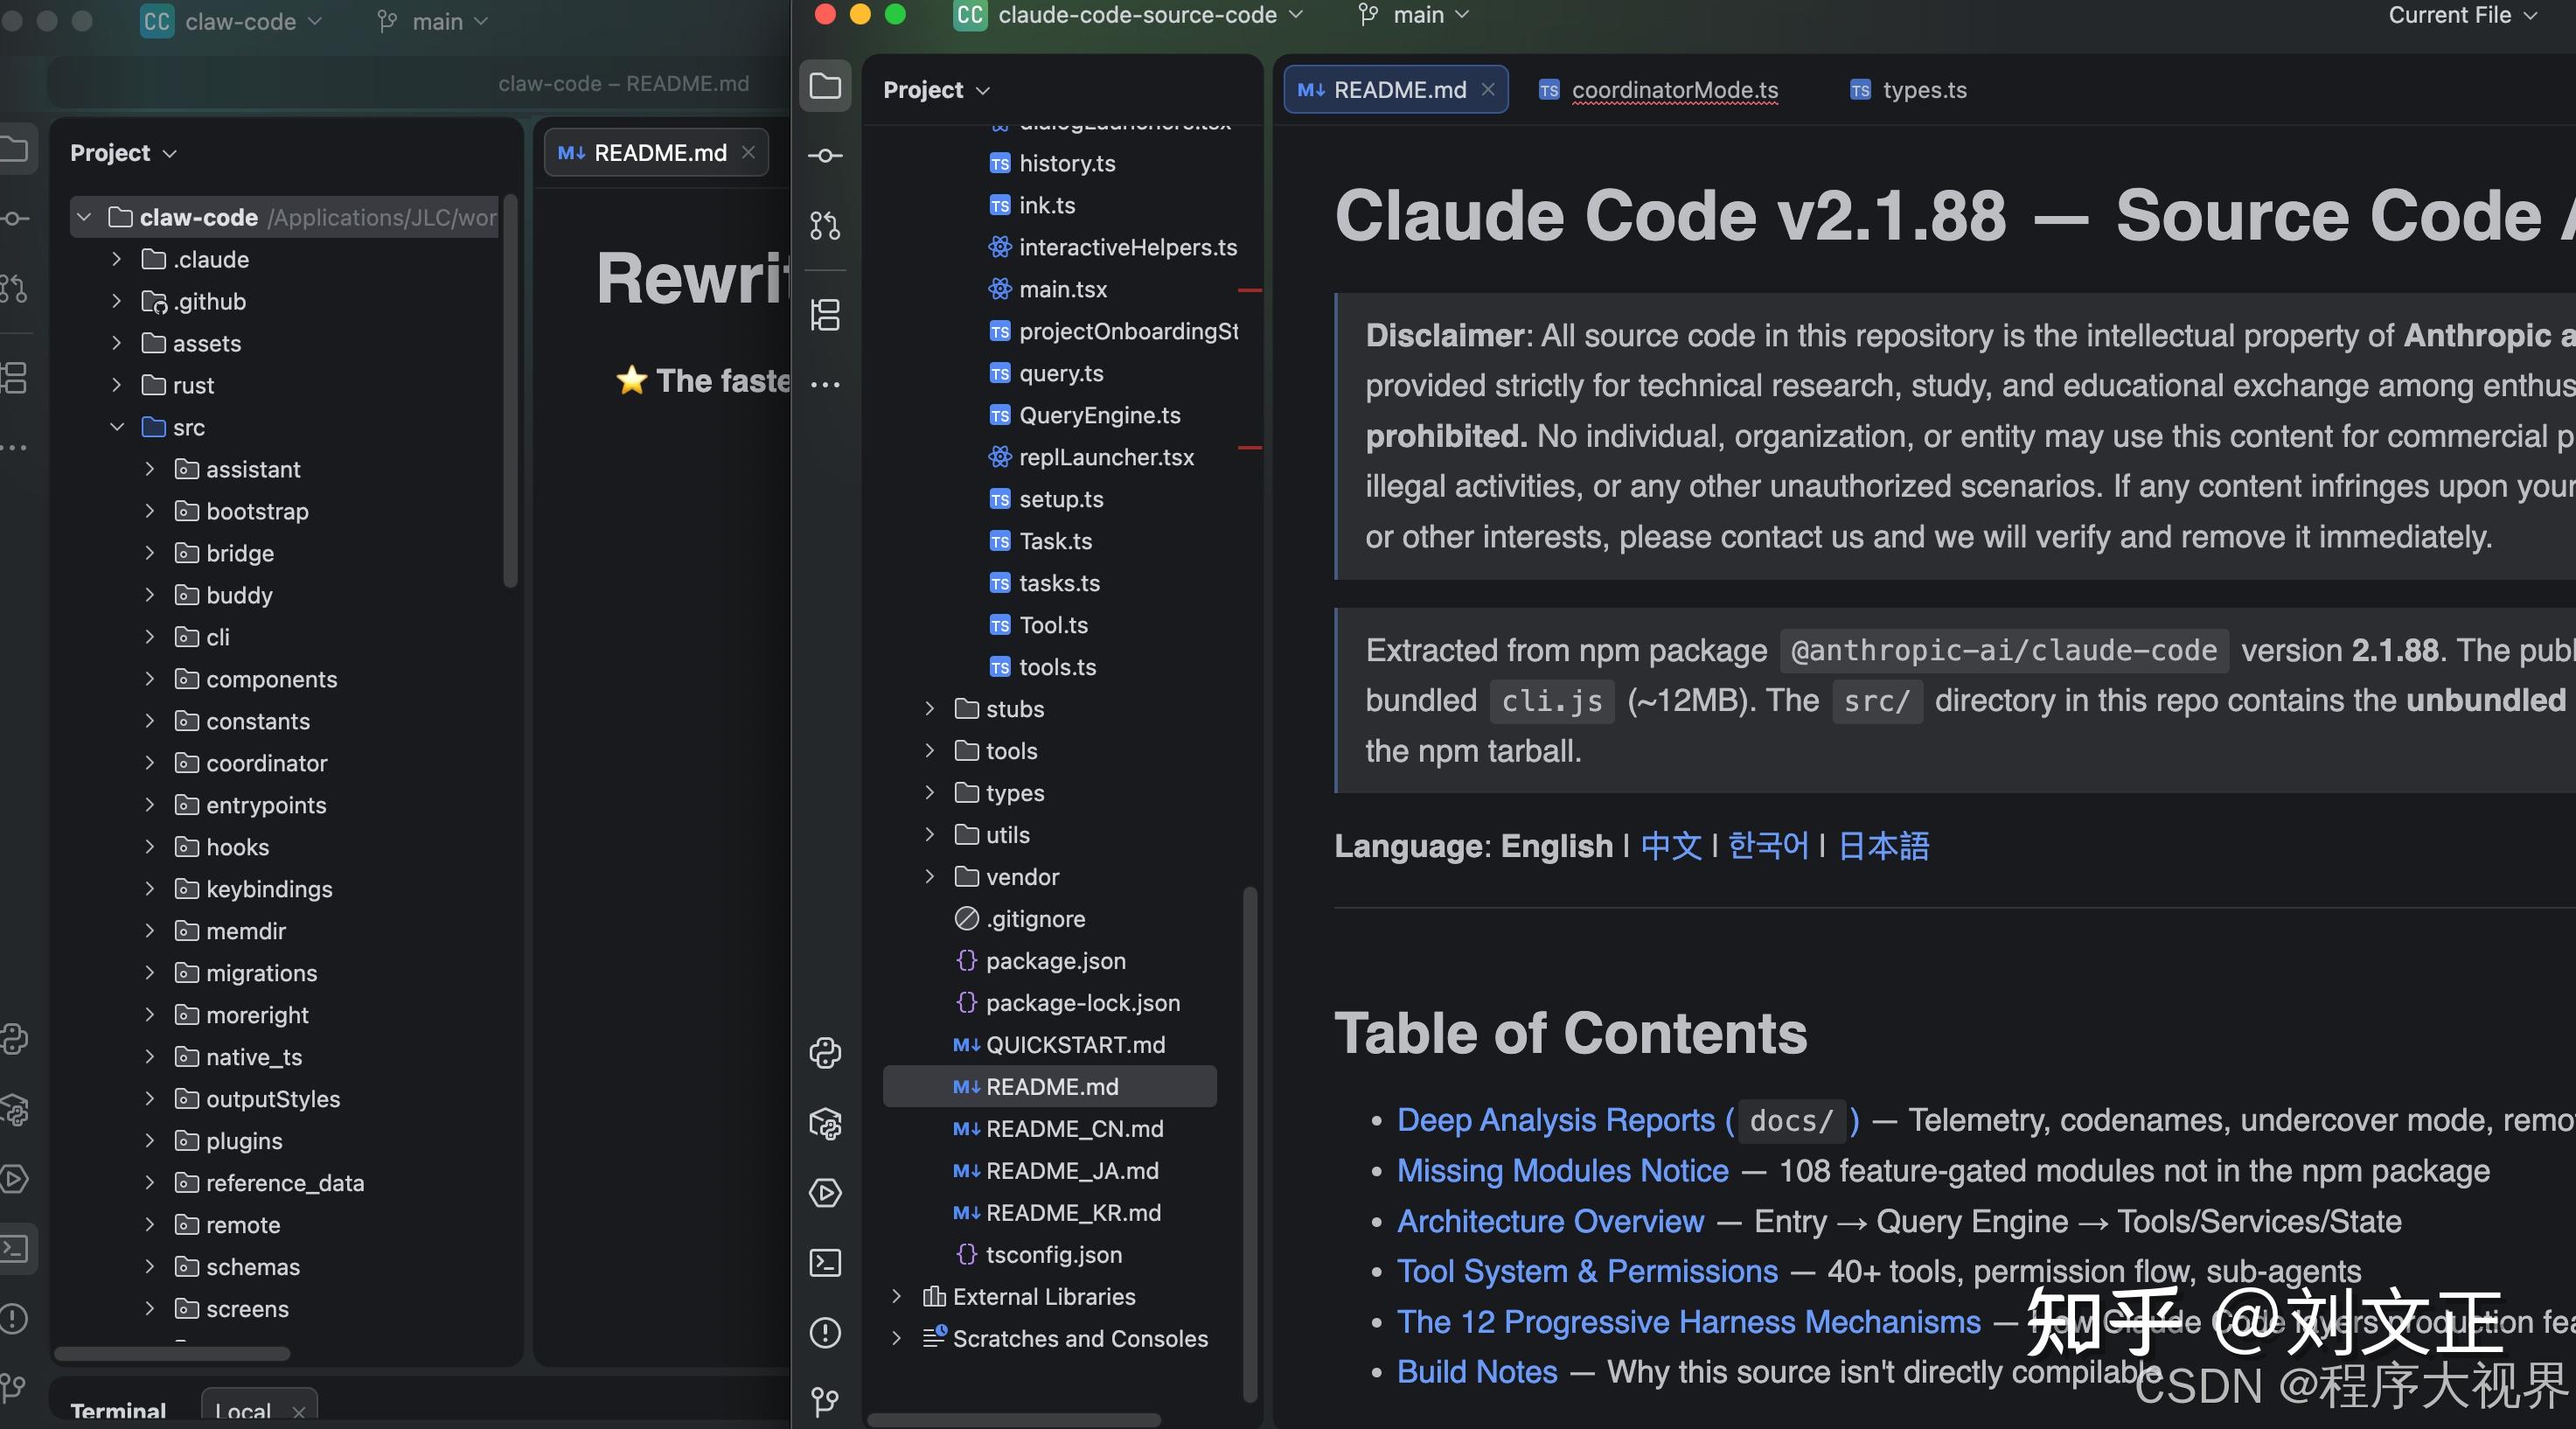Expand External Libraries in the project tree
This screenshot has width=2576, height=1429.
[x=897, y=1297]
